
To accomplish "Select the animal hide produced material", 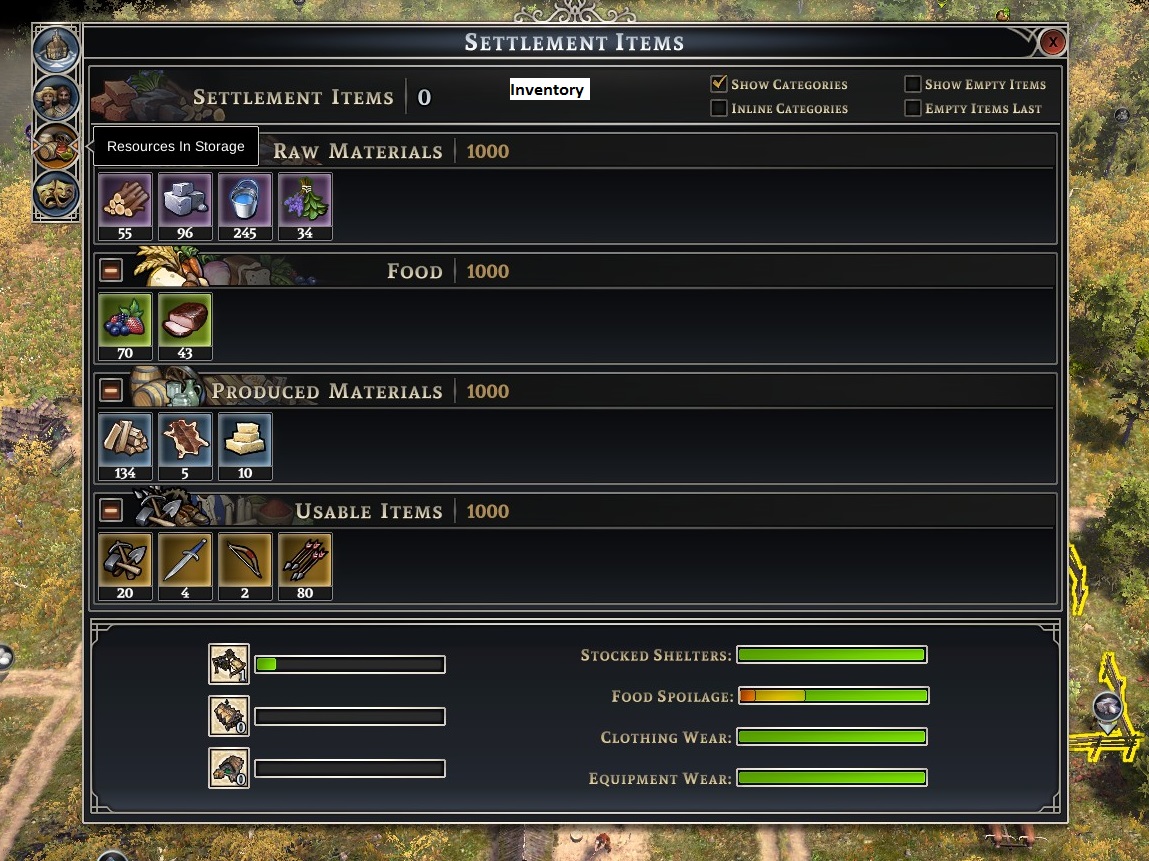I will click(185, 446).
